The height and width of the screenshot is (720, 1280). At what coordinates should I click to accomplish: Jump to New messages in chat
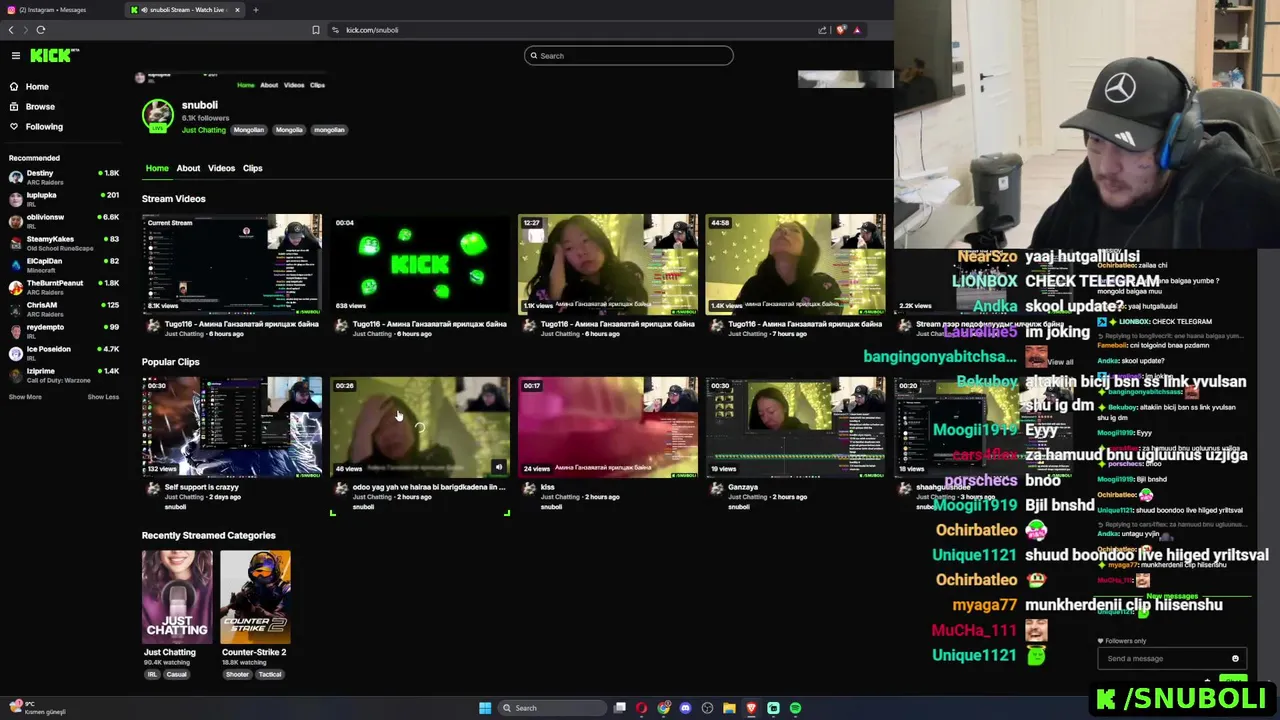(x=1171, y=596)
